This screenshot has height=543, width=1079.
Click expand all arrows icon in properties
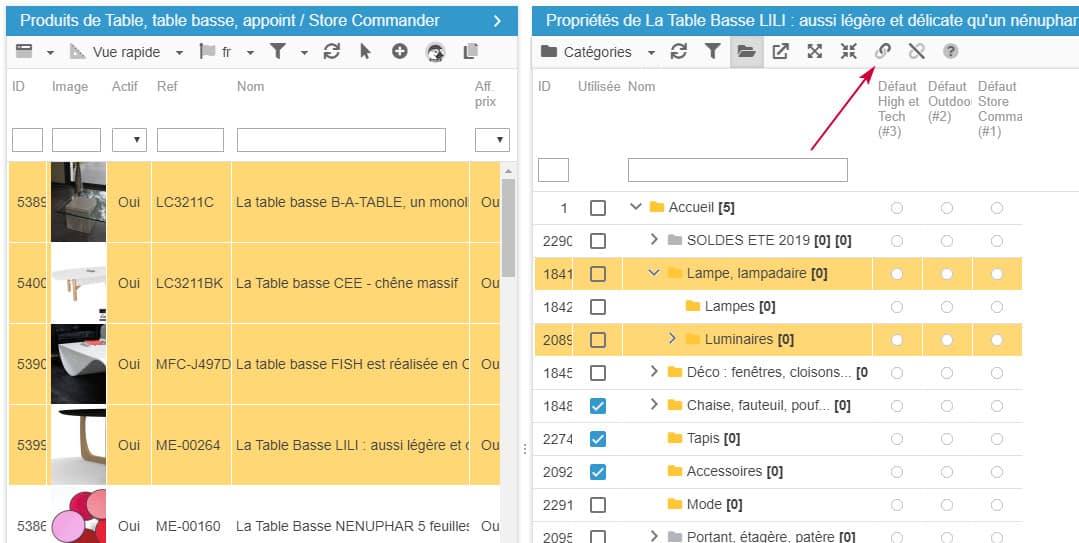click(x=815, y=52)
